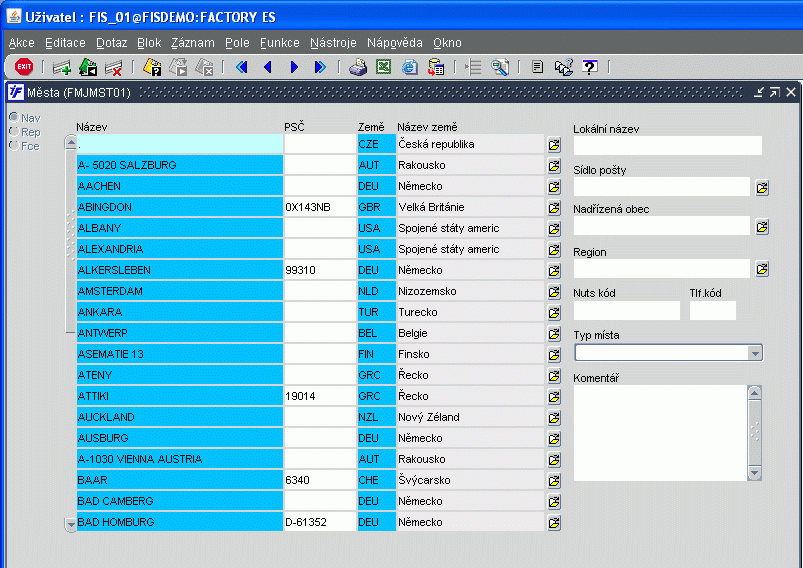Click the Lokální název input field
This screenshot has width=803, height=568.
coord(668,145)
